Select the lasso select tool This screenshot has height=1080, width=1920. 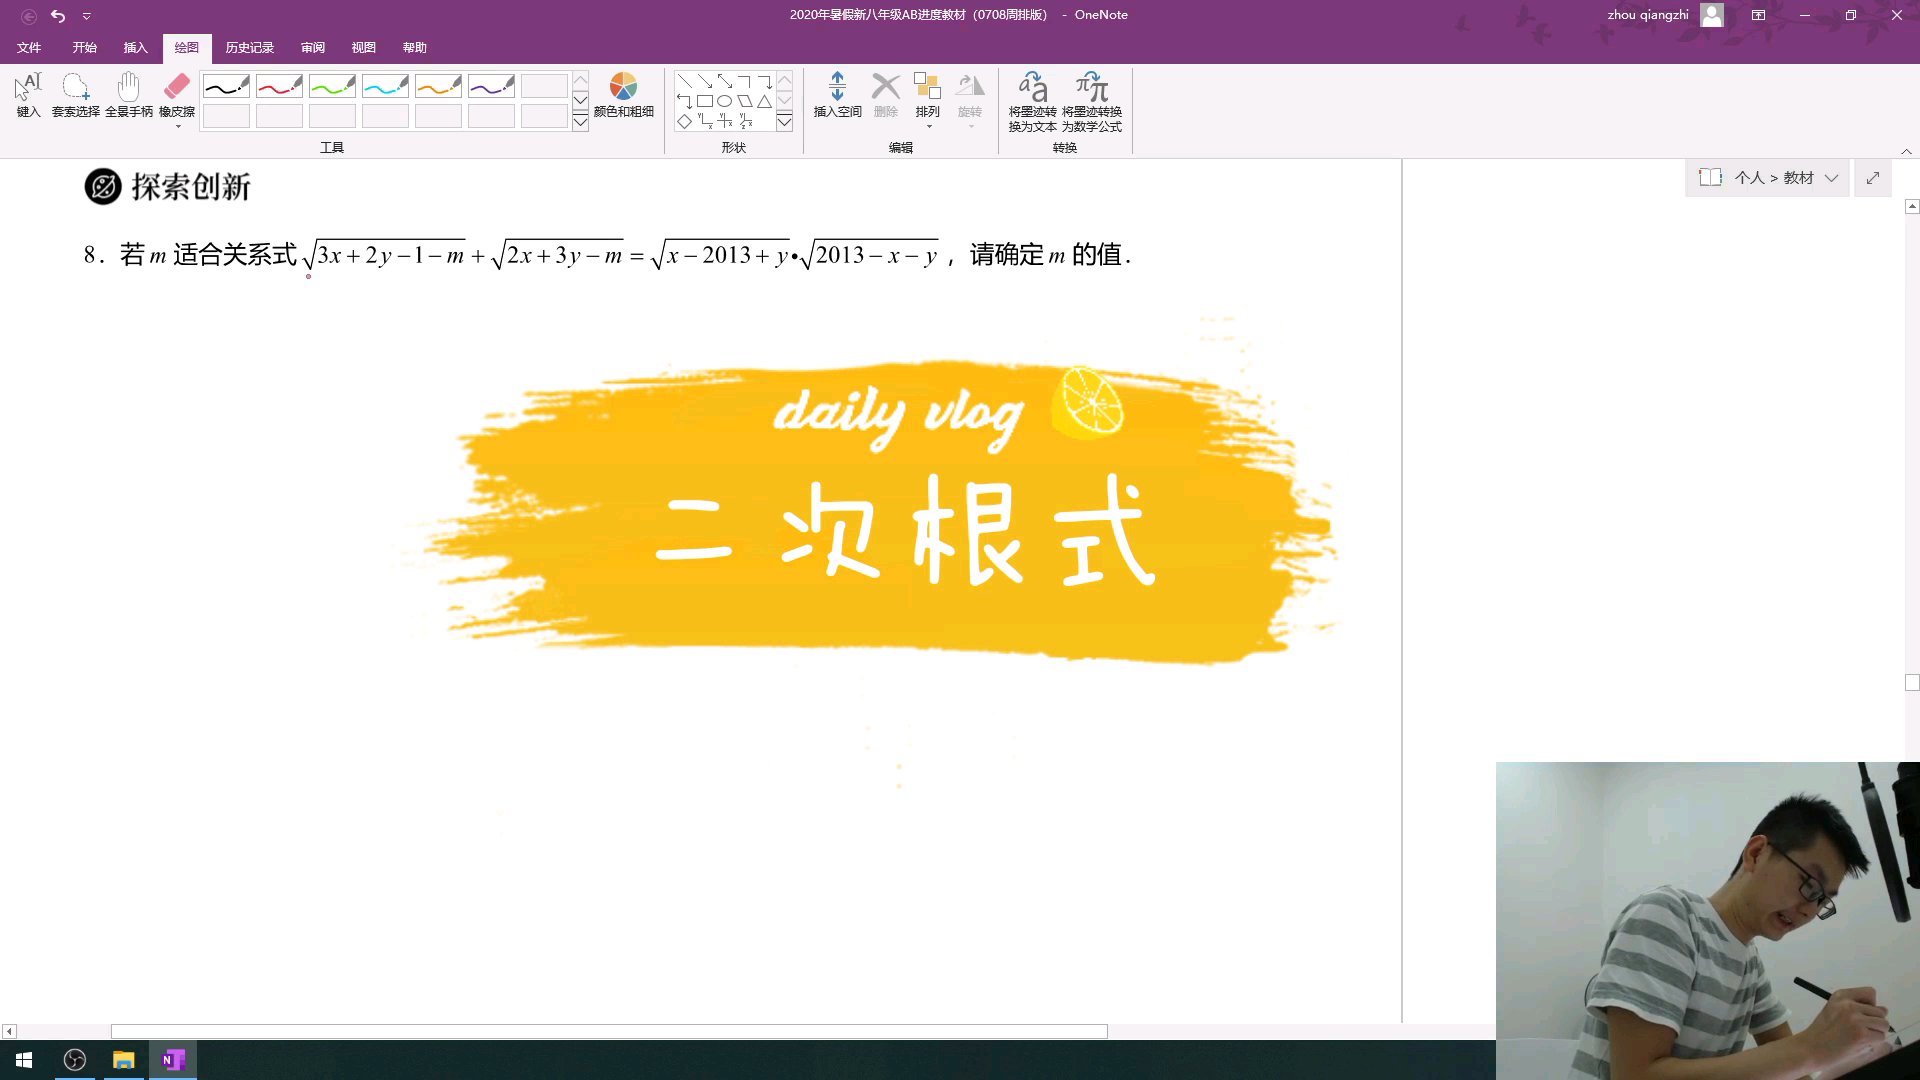click(x=75, y=95)
